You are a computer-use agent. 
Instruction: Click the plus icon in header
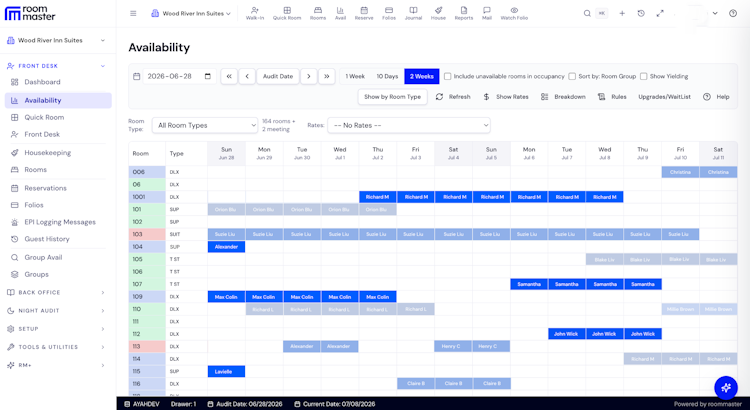click(622, 13)
